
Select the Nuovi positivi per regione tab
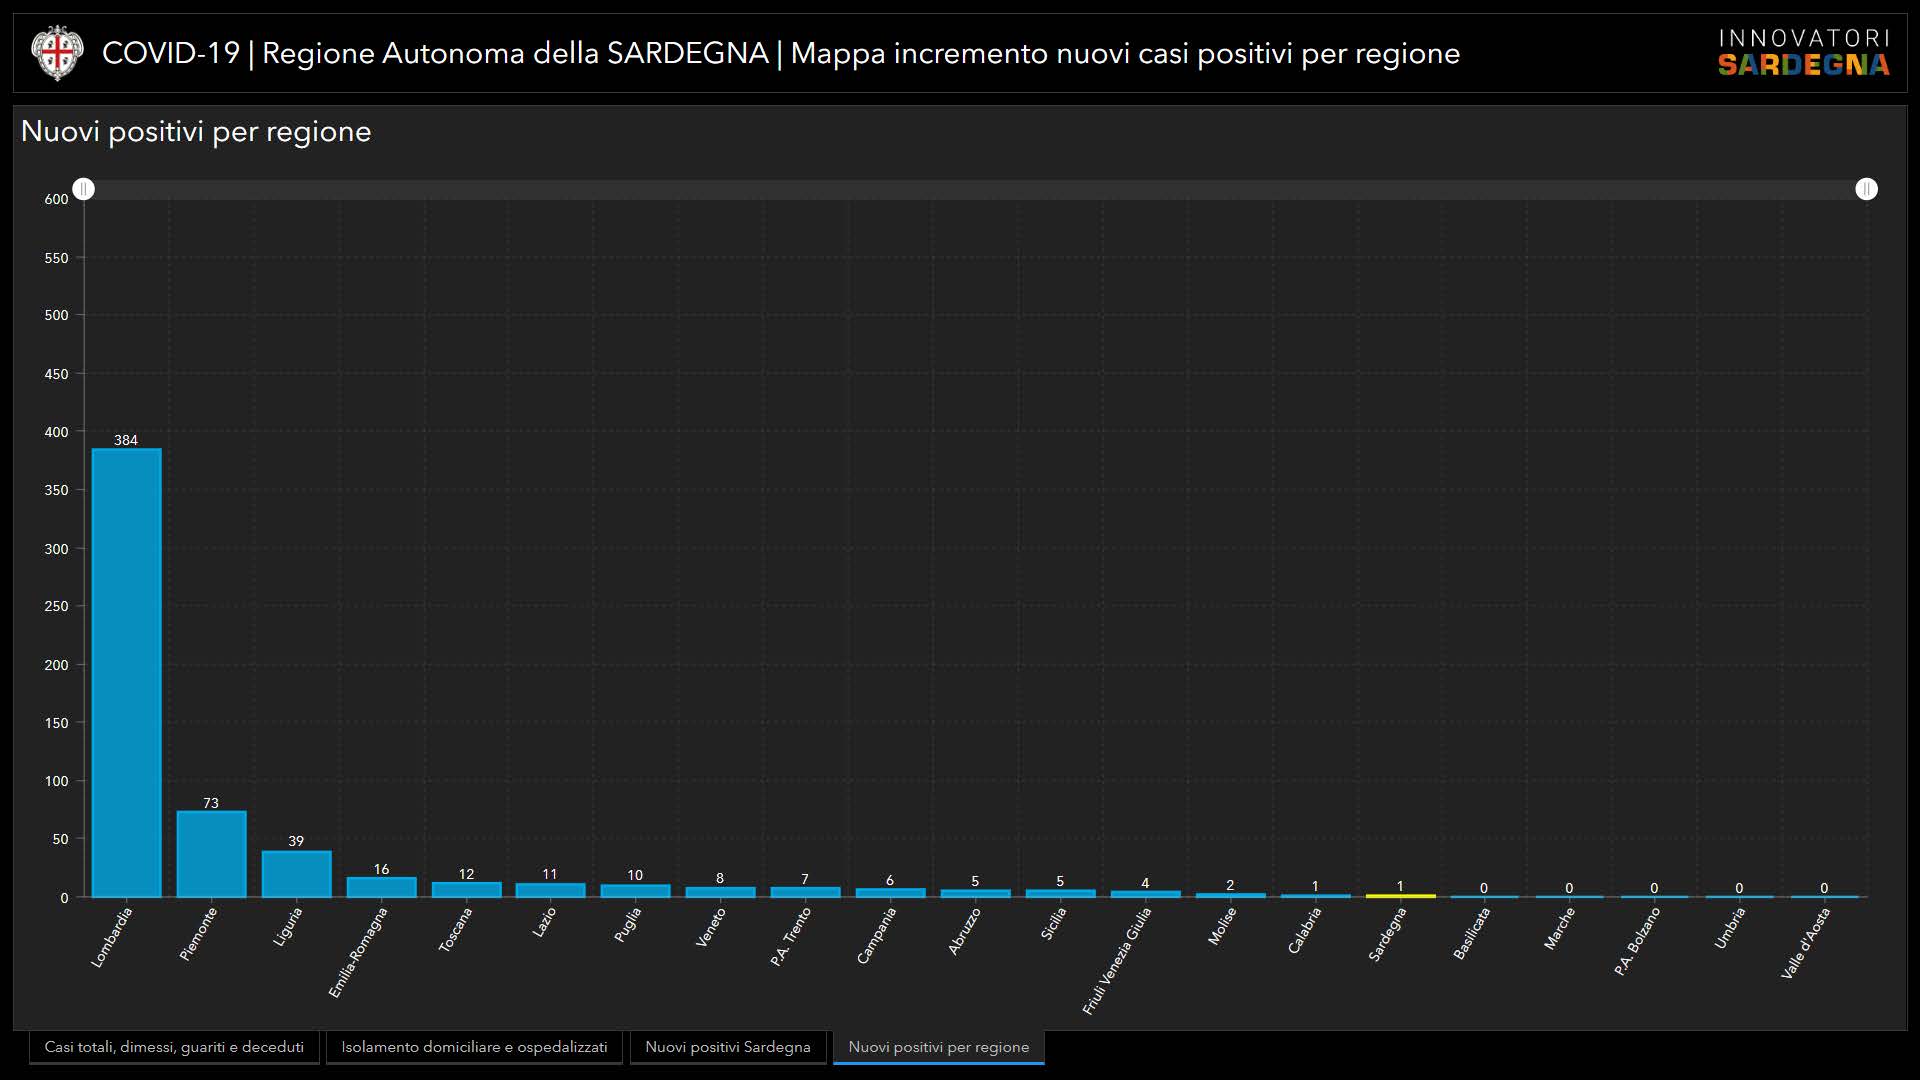(x=938, y=1047)
